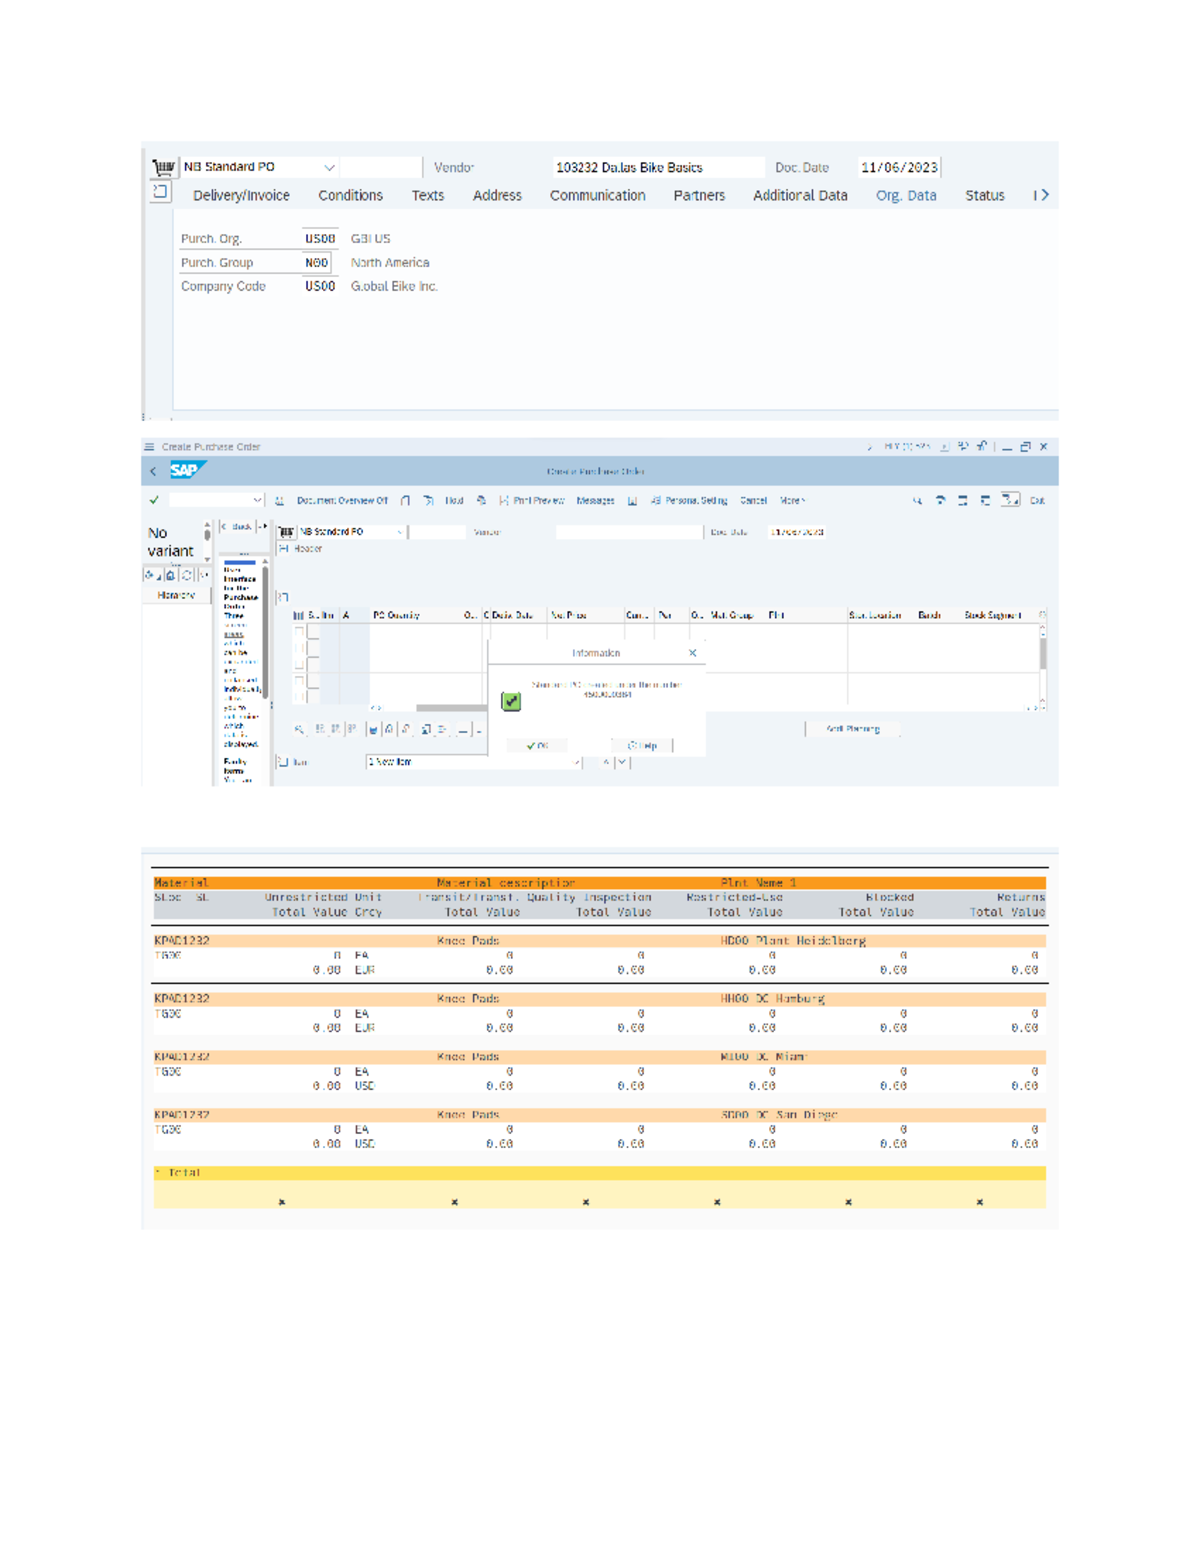Click the item detail down arrow button
The image size is (1200, 1553).
click(622, 762)
